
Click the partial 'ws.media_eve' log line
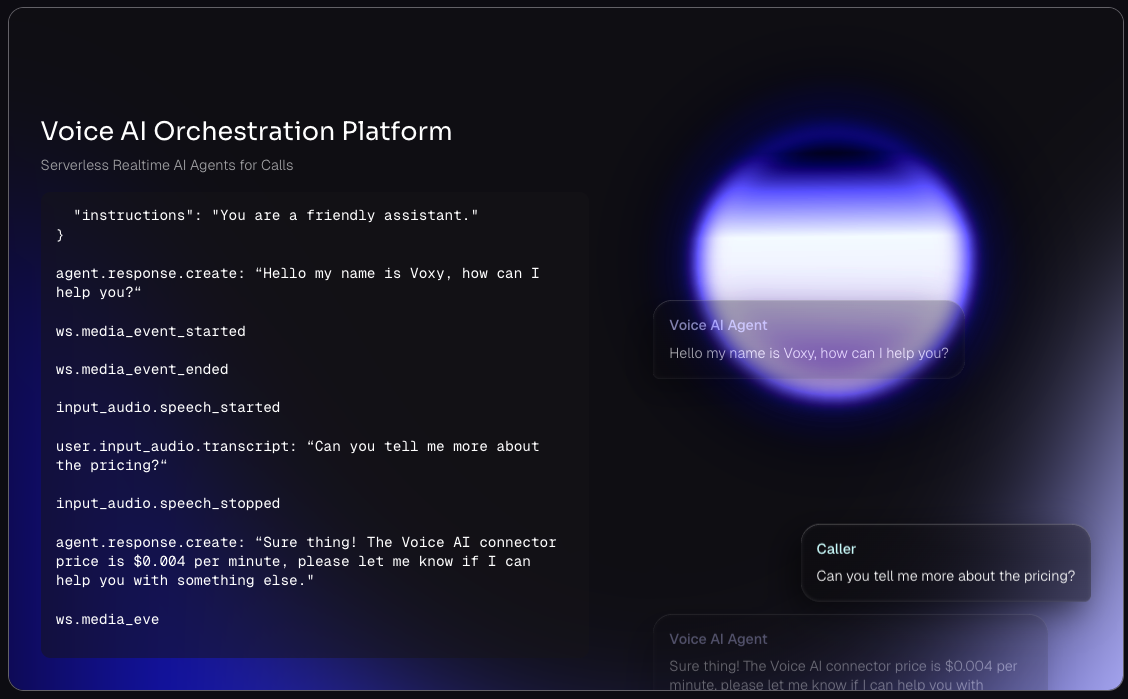107,619
